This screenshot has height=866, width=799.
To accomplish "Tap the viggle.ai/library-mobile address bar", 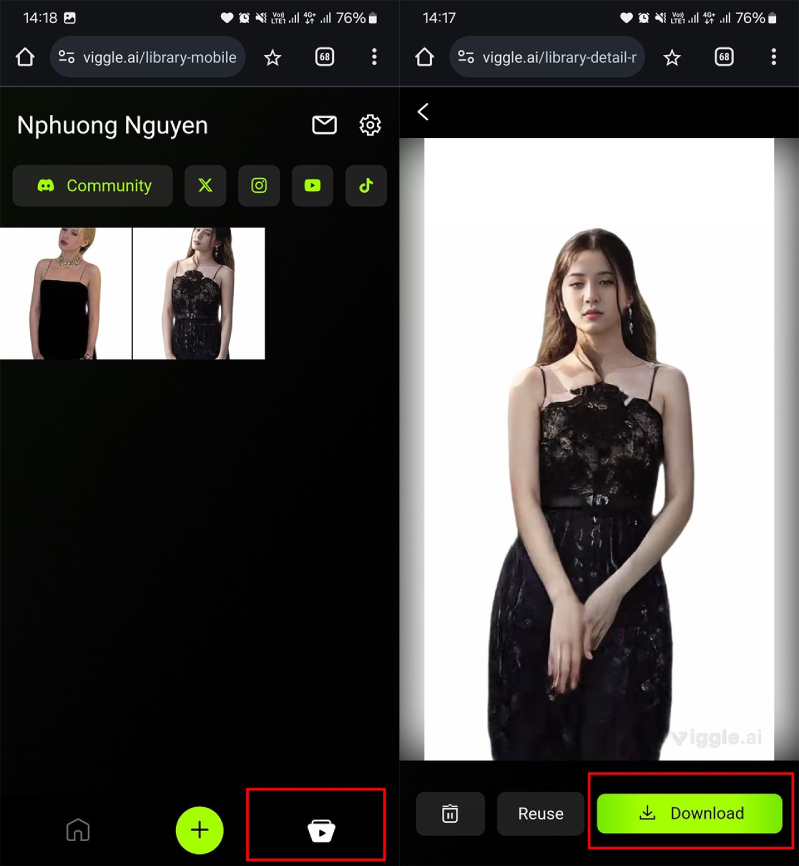I will pyautogui.click(x=147, y=57).
